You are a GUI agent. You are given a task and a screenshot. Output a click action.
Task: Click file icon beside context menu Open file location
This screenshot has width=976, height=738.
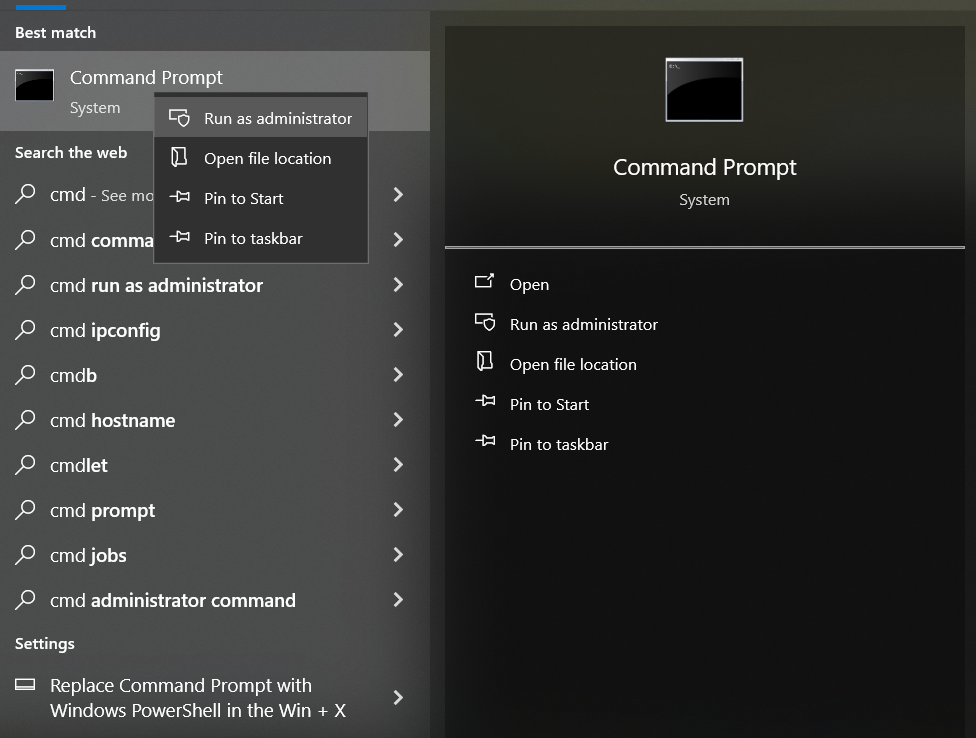click(x=179, y=157)
